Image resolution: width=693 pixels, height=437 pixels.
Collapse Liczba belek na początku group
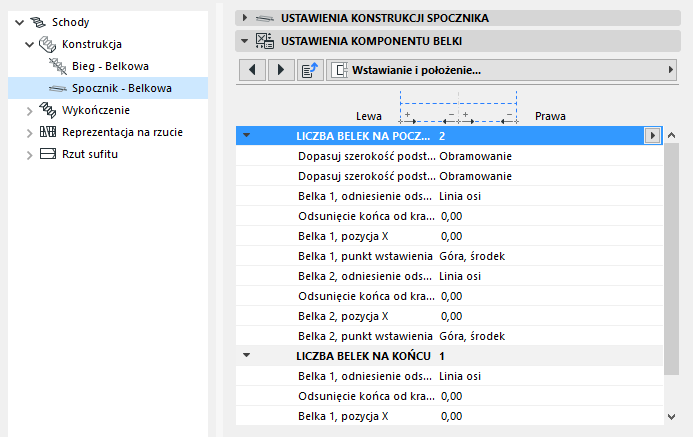(x=247, y=136)
